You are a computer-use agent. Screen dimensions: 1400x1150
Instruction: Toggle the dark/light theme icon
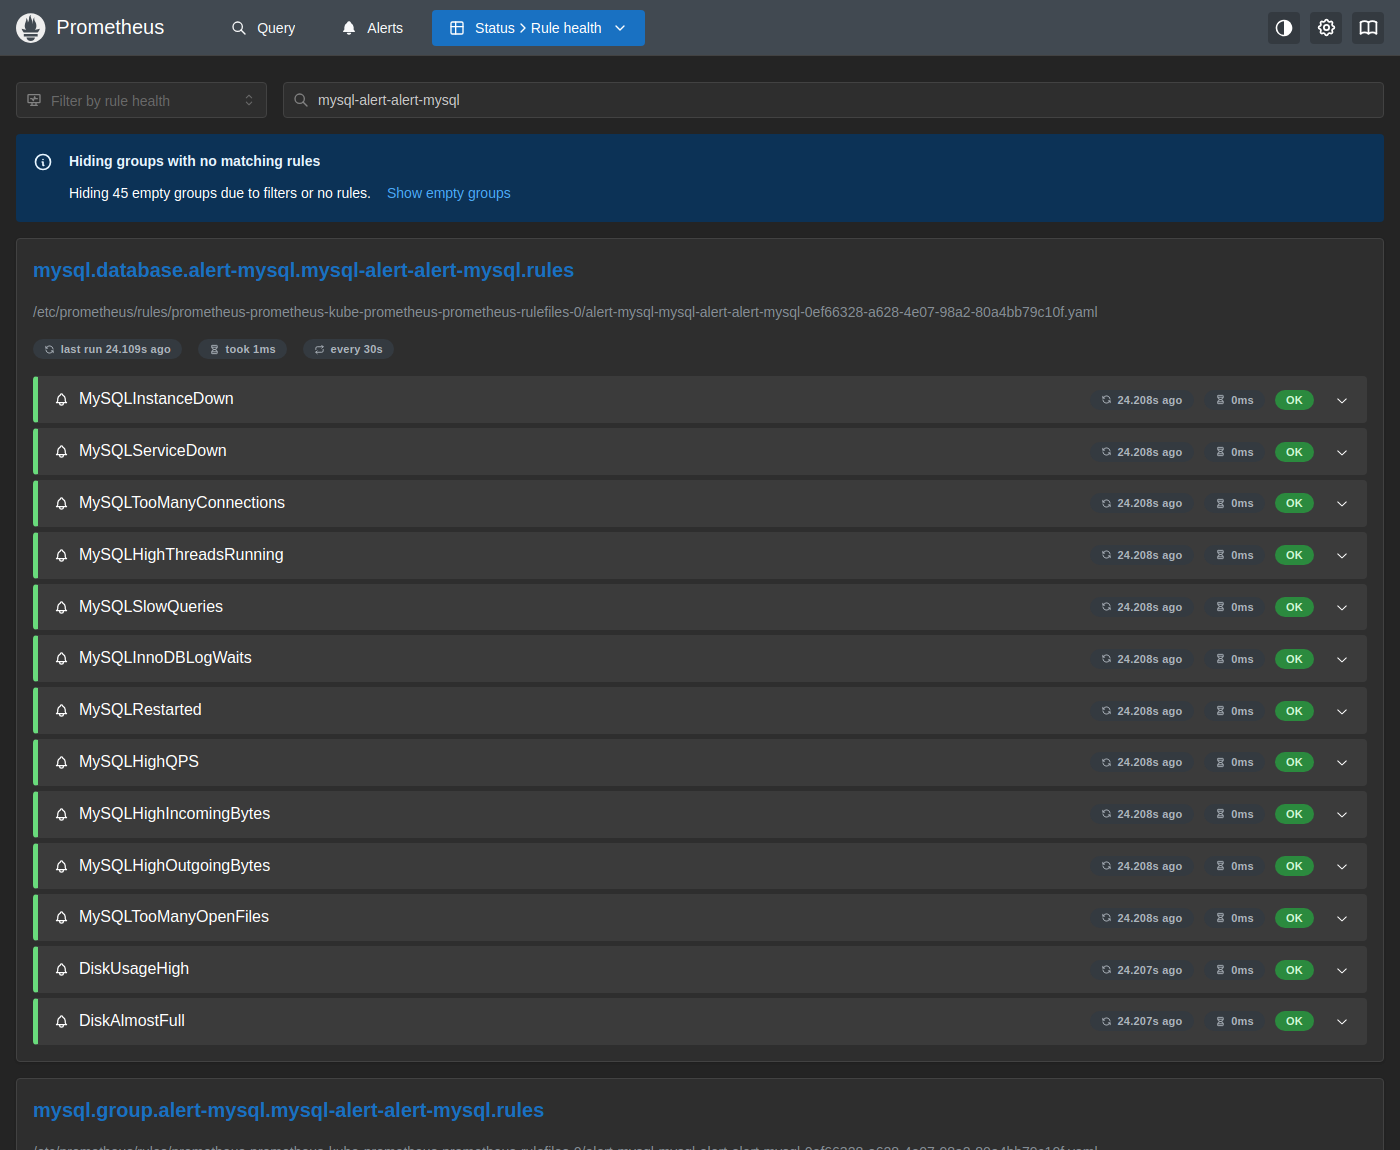[x=1284, y=28]
